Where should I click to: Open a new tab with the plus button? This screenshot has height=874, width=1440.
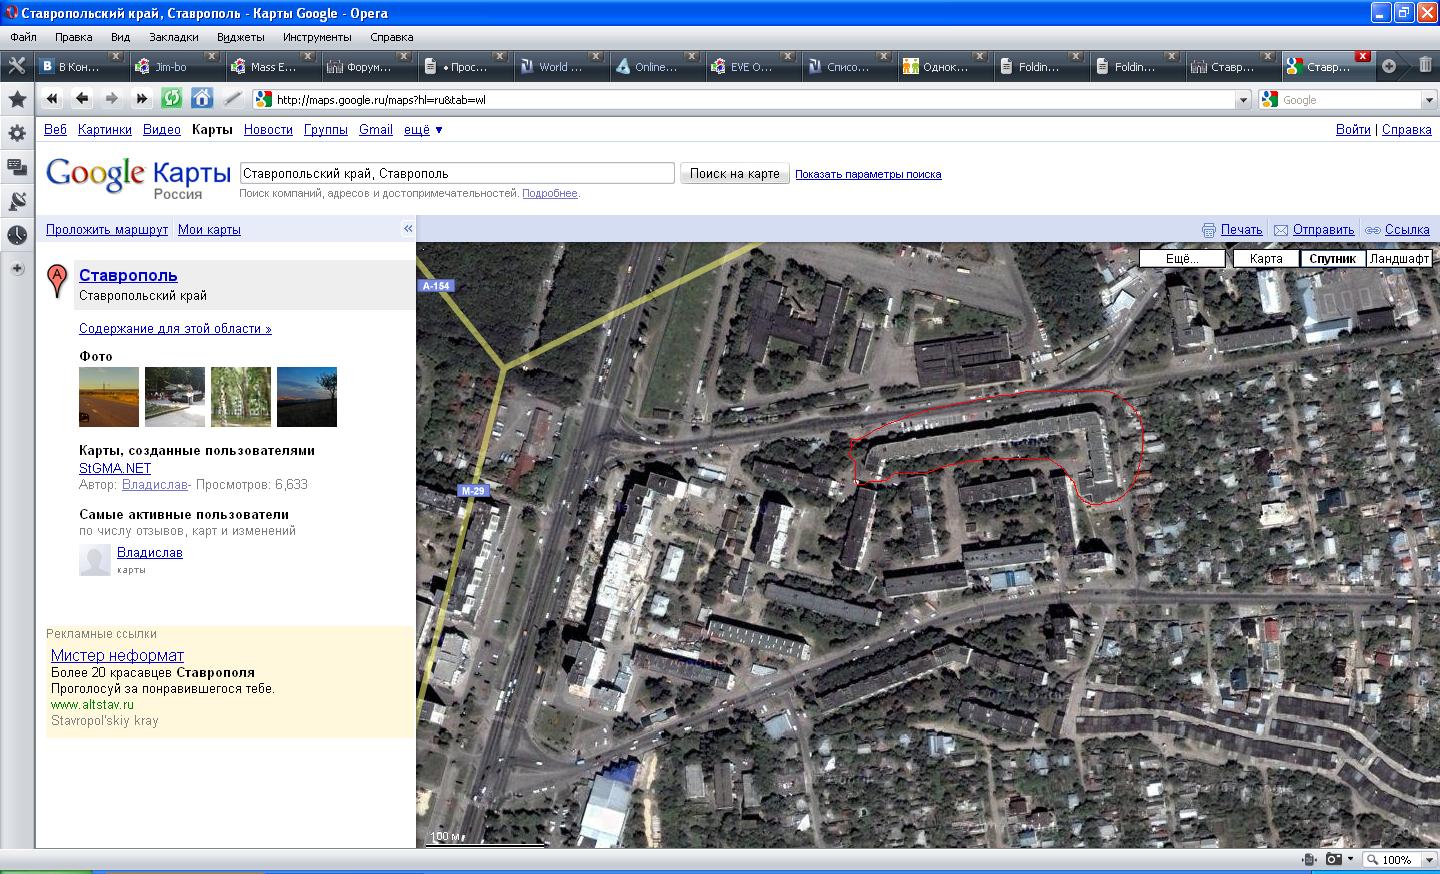[1389, 66]
